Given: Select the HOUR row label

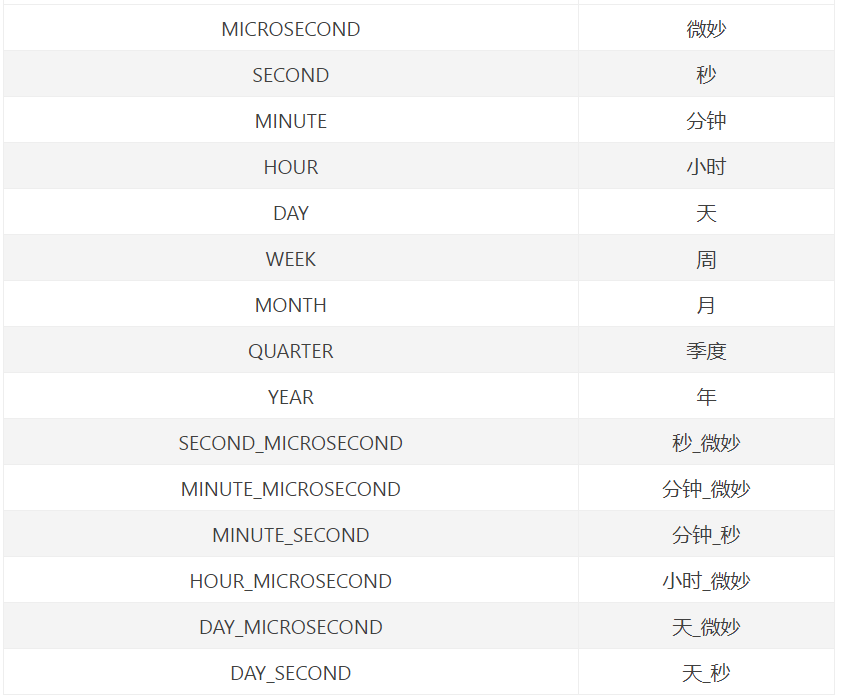Looking at the screenshot, I should click(291, 167).
